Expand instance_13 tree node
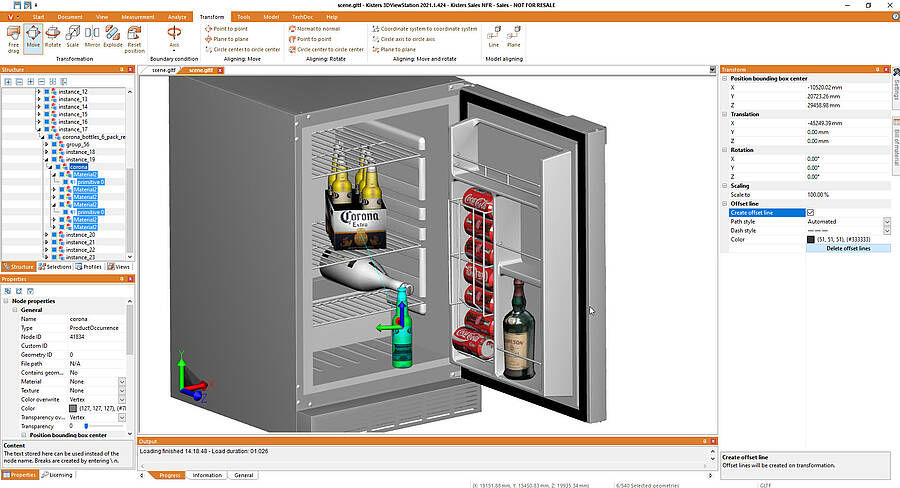The image size is (900, 488). [39, 99]
